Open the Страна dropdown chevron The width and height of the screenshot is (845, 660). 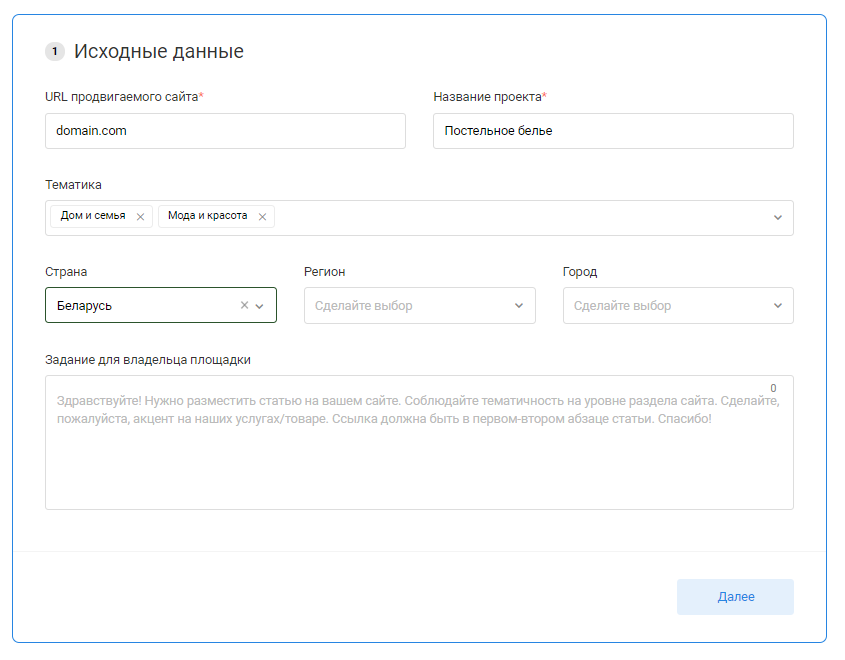tap(260, 306)
